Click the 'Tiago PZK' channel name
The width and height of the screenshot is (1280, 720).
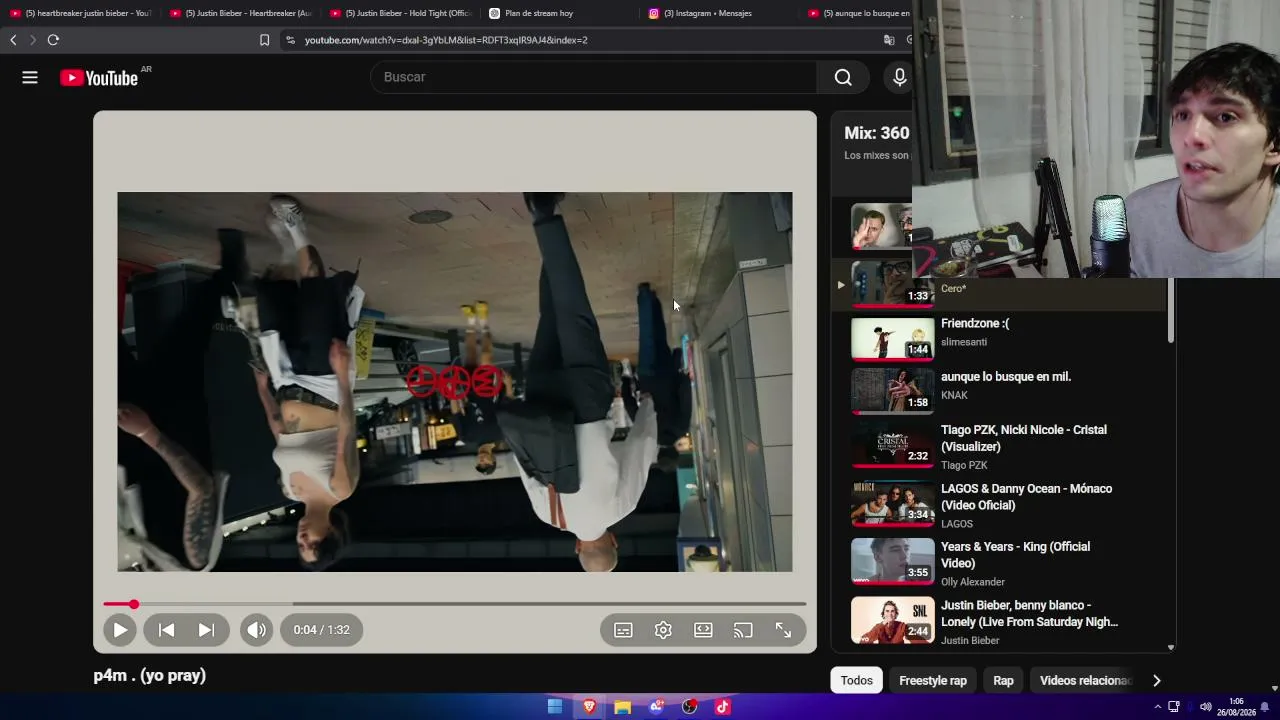click(x=964, y=465)
